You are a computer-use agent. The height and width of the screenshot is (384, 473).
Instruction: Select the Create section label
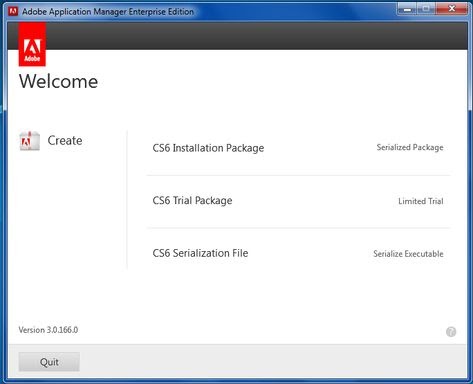(65, 140)
